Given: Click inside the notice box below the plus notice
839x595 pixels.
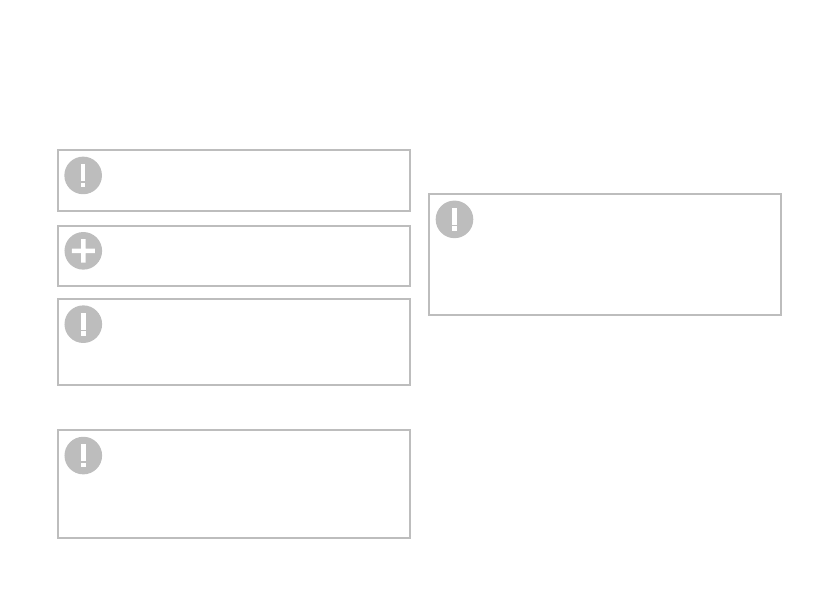Looking at the screenshot, I should 250,342.
